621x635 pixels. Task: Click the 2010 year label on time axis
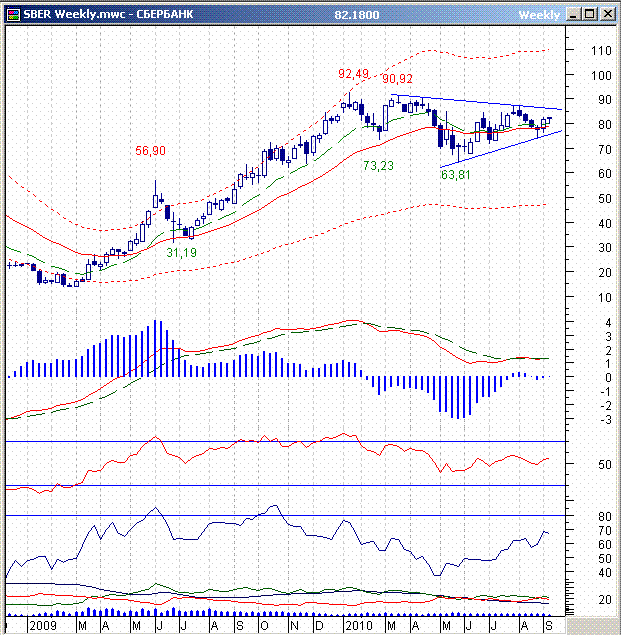pyautogui.click(x=359, y=626)
